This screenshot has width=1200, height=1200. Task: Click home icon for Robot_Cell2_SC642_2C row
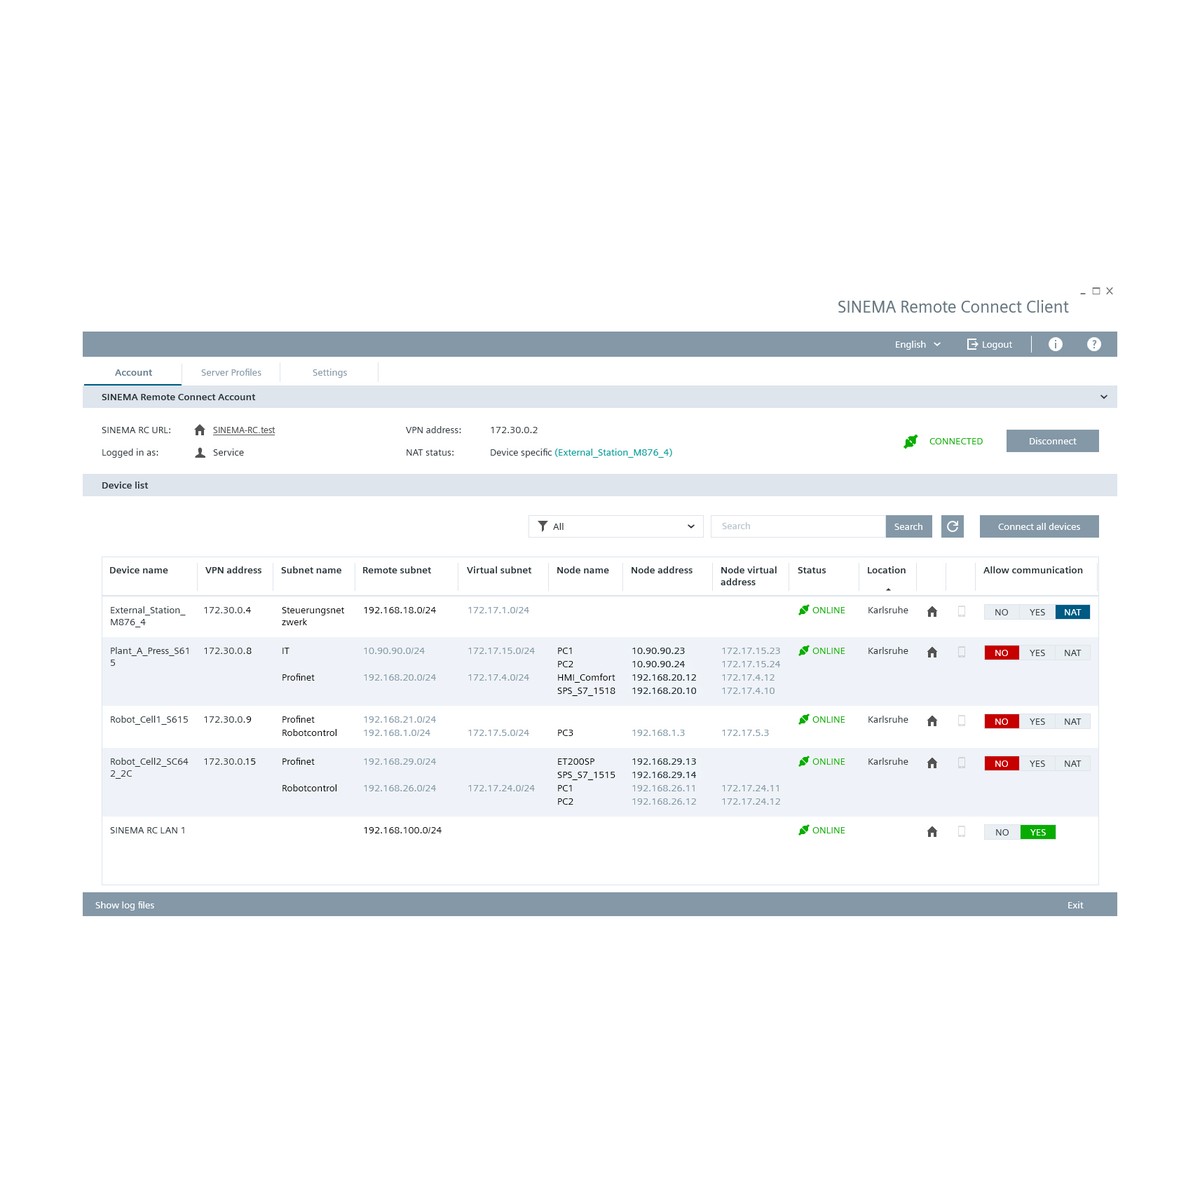(x=932, y=763)
